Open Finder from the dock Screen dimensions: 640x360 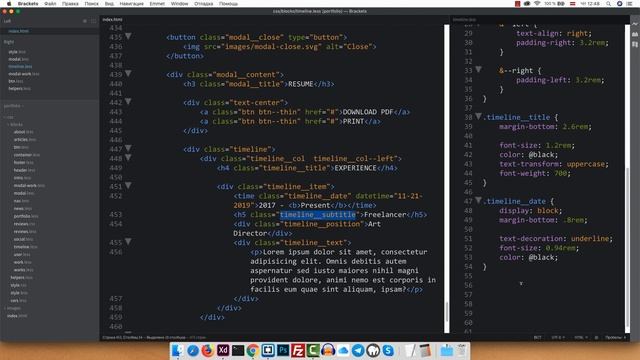coord(178,350)
